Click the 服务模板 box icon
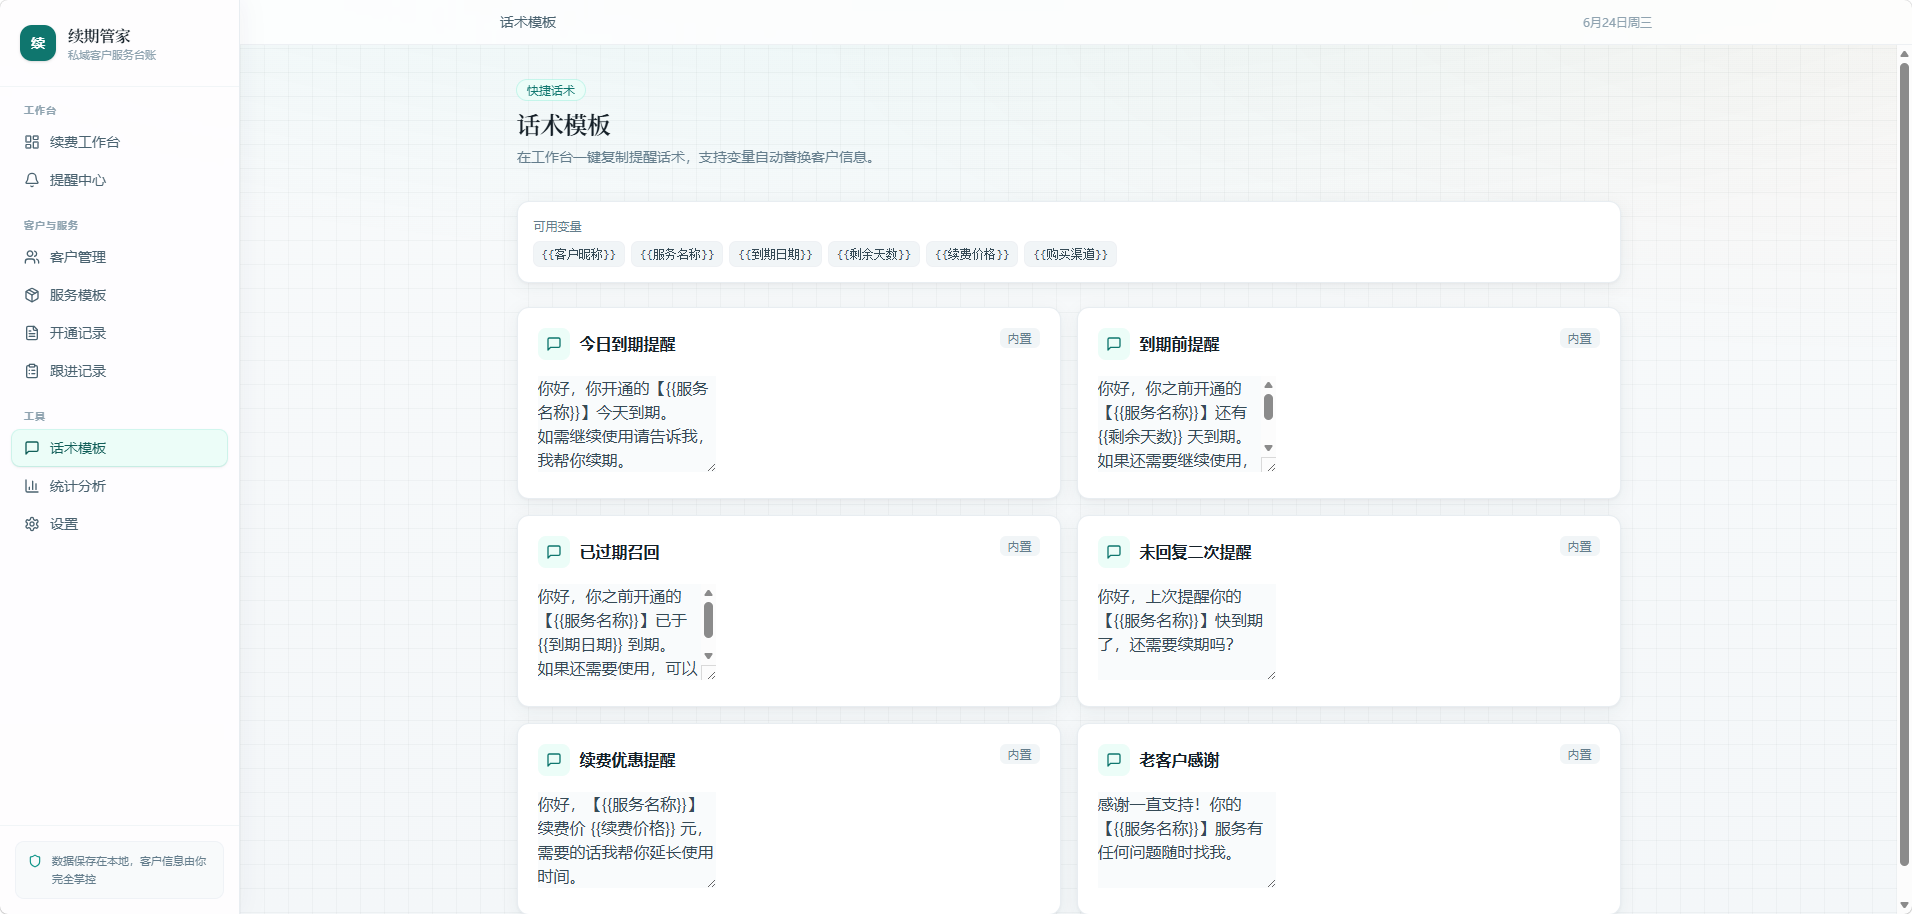1912x914 pixels. click(32, 295)
